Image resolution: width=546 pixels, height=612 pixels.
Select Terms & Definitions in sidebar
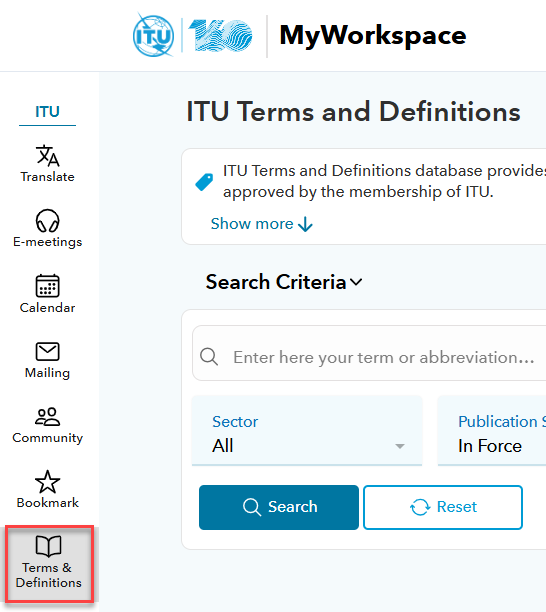point(49,563)
